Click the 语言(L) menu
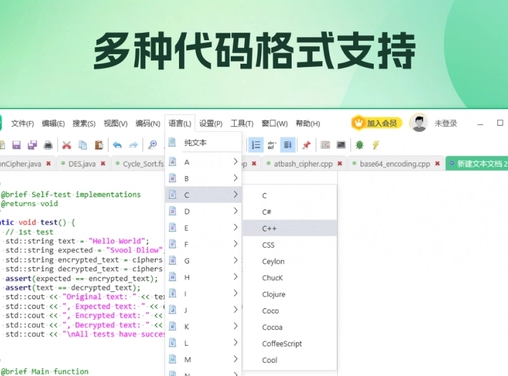This screenshot has width=508, height=376. click(x=180, y=124)
